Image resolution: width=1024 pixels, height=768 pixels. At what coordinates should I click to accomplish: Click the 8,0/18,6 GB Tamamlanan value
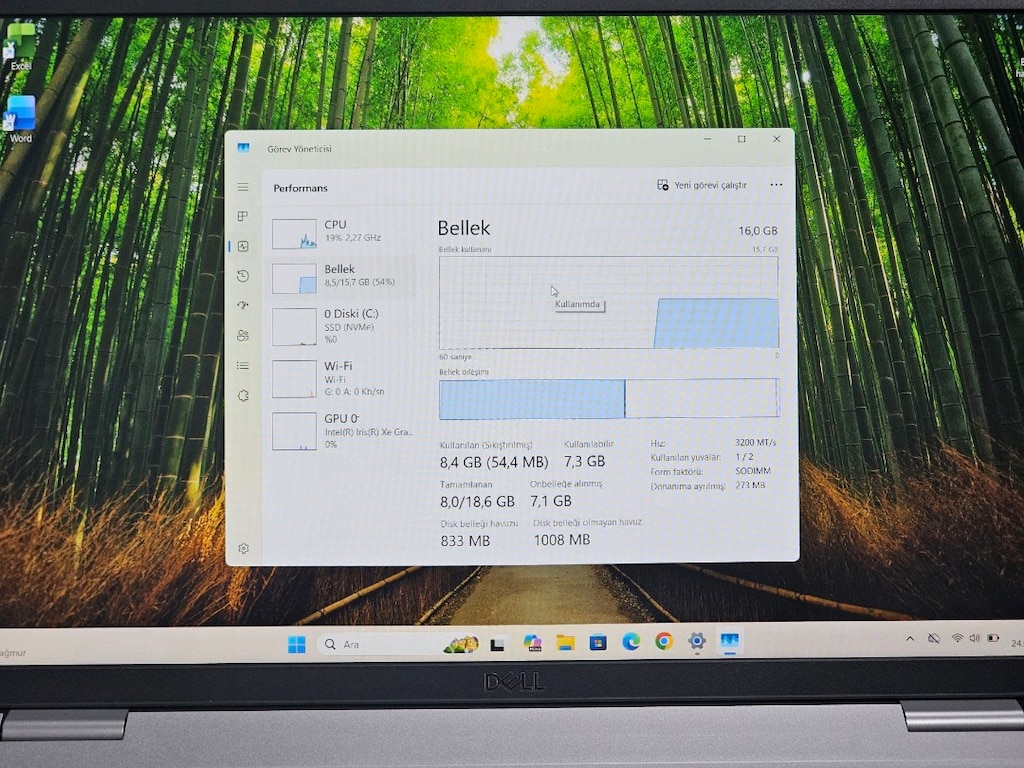477,501
